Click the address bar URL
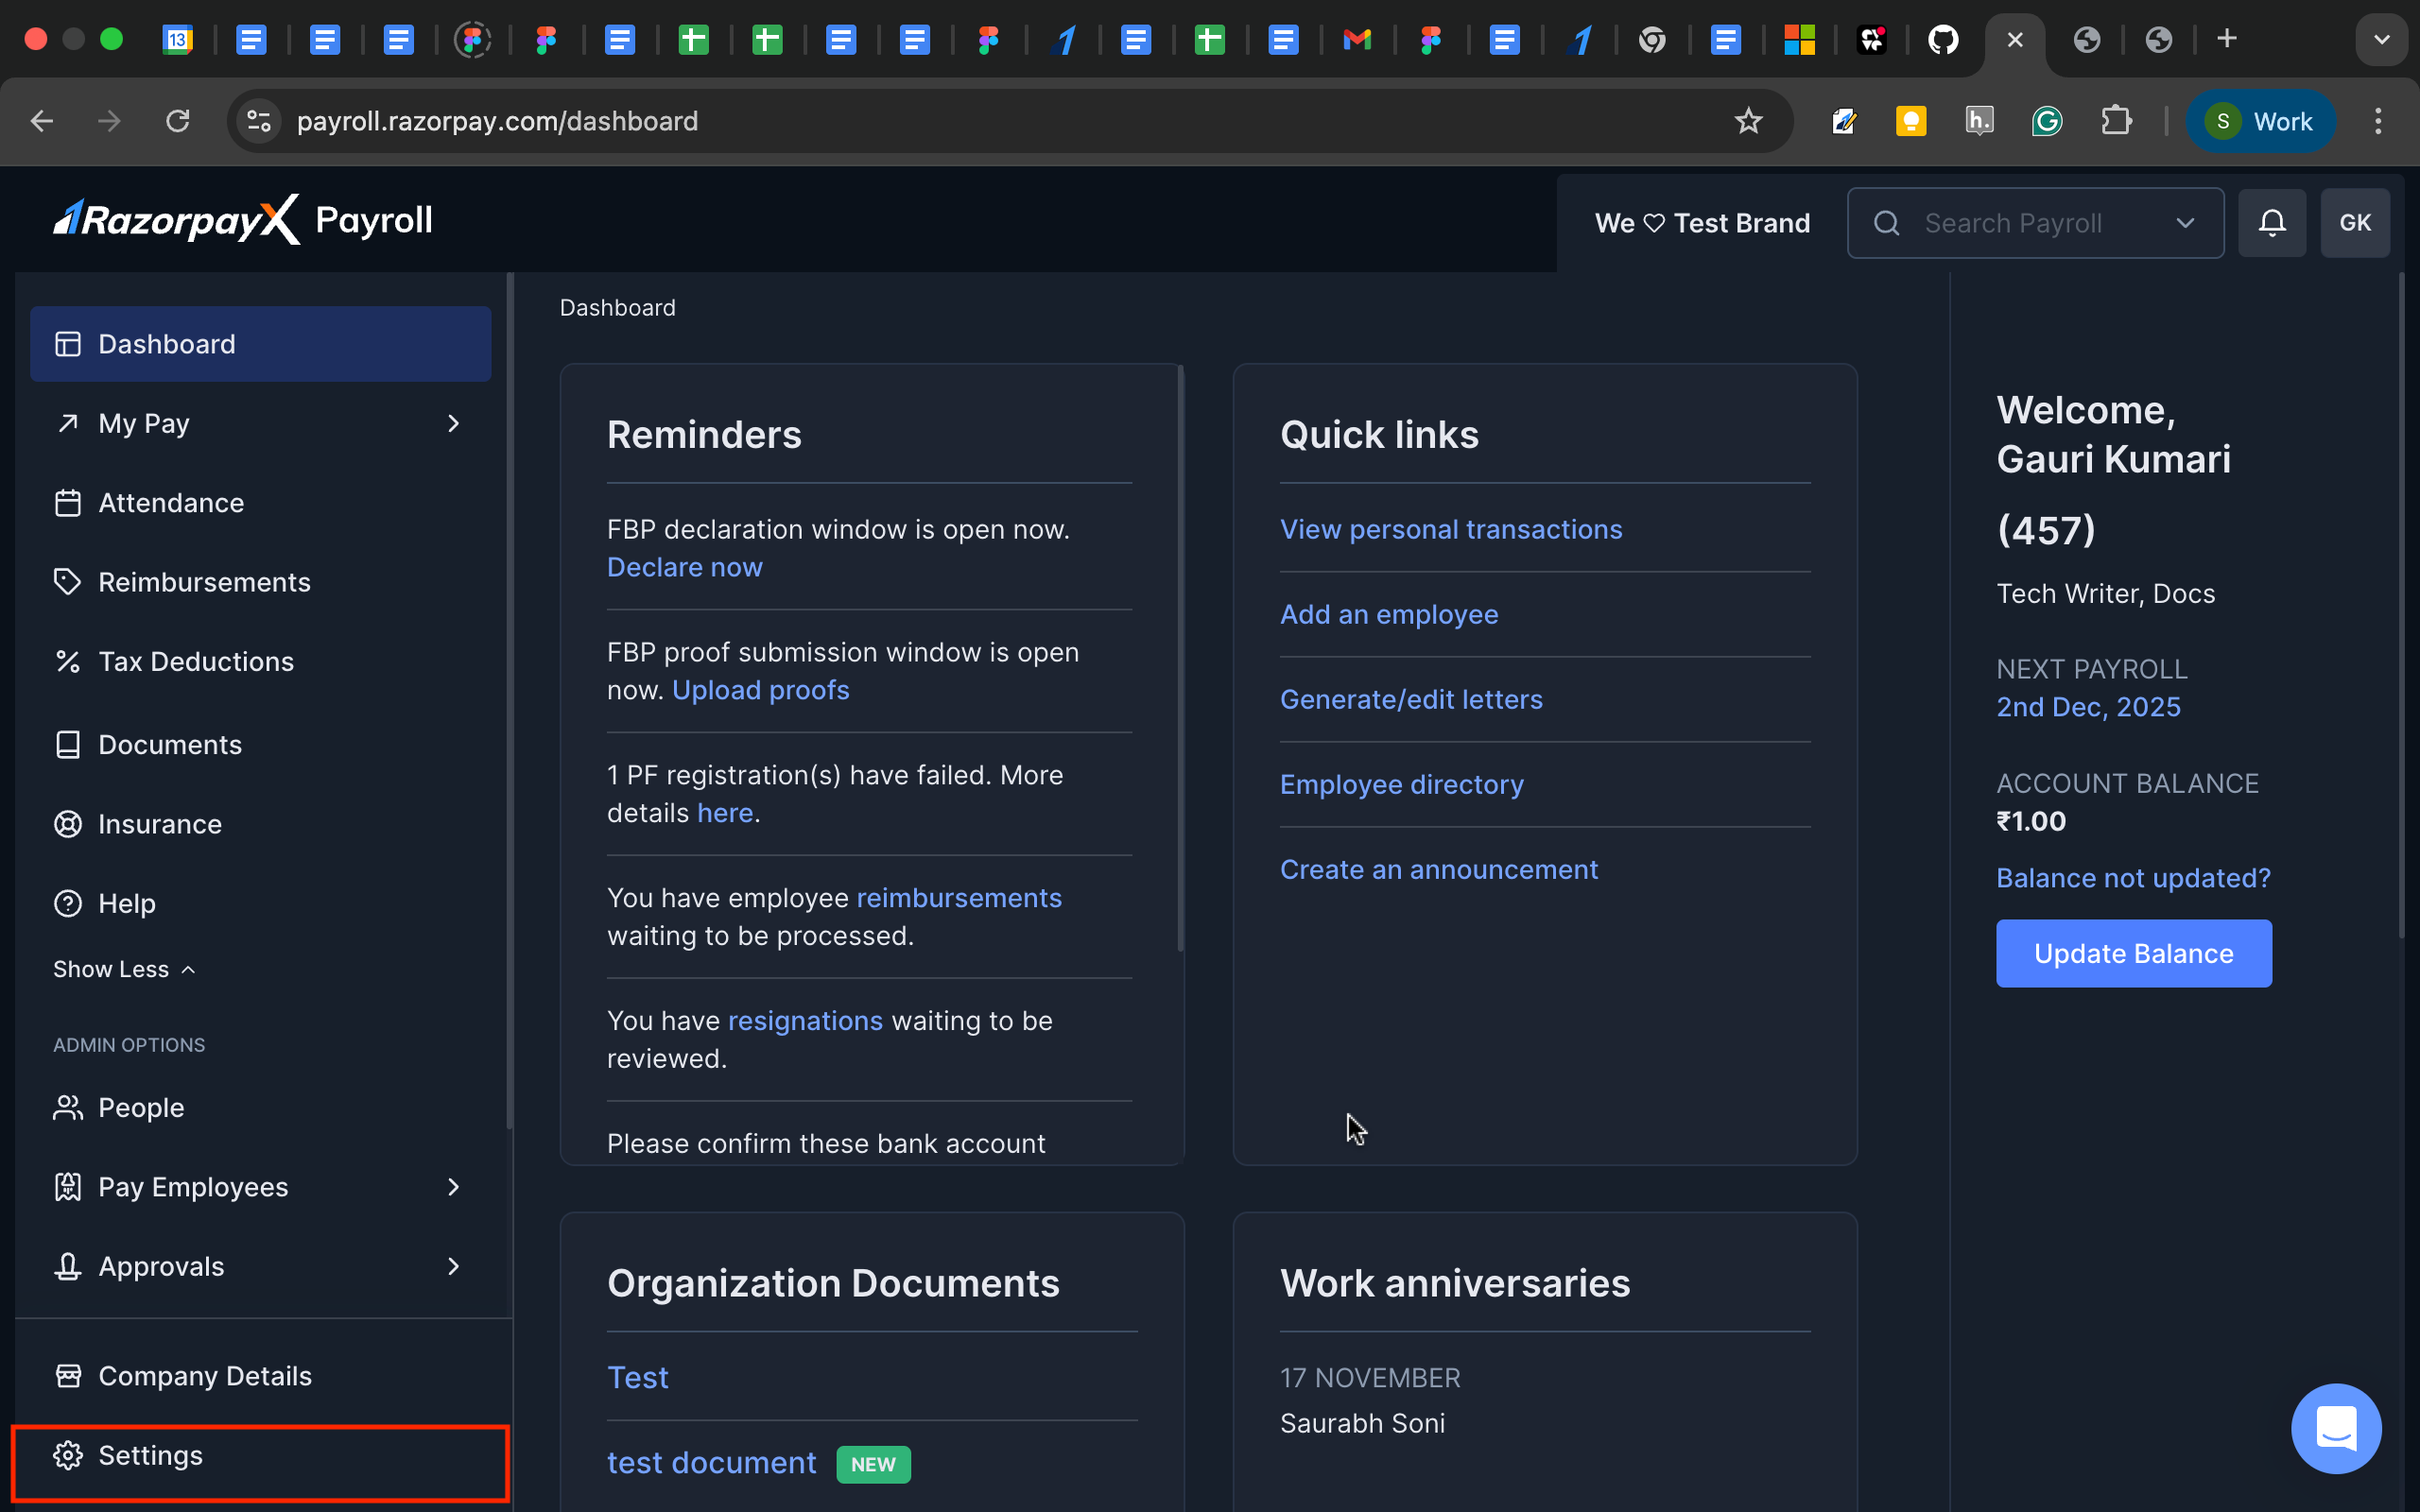2420x1512 pixels. tap(497, 121)
